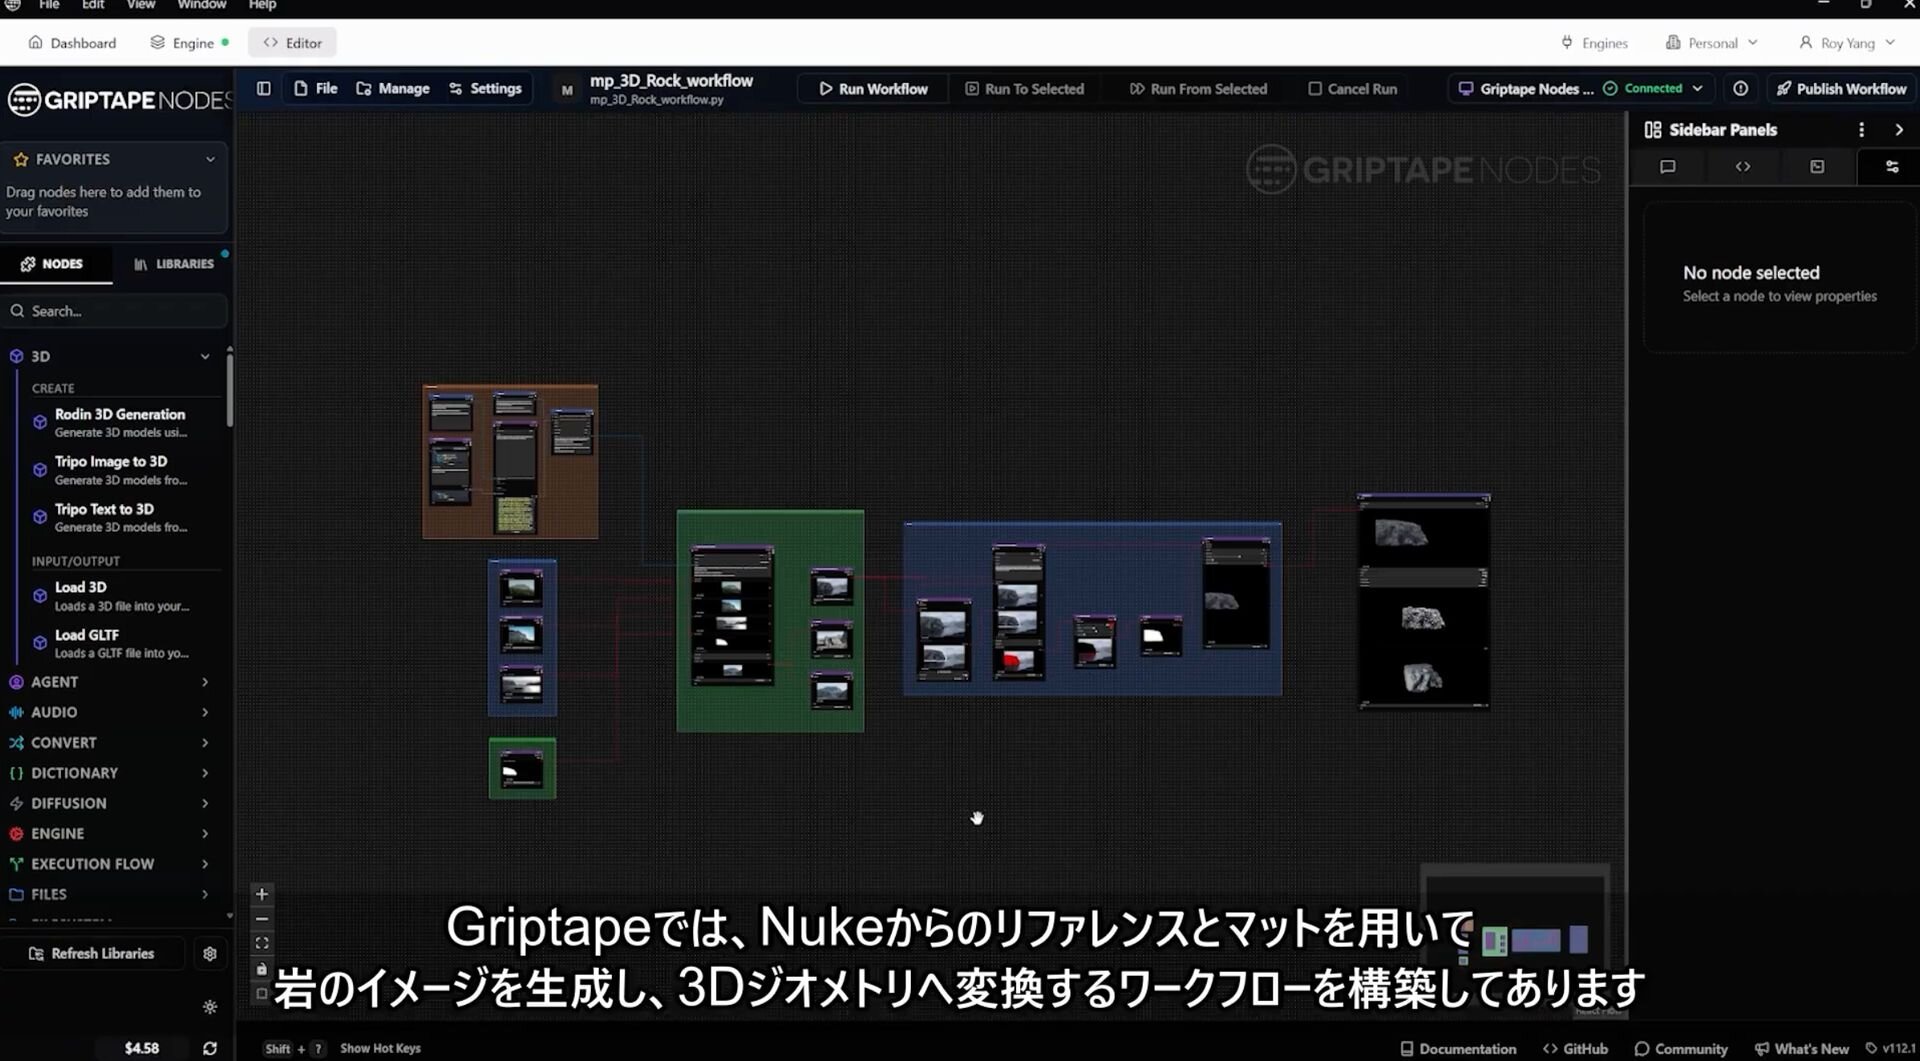1920x1061 pixels.
Task: Open the Personal workspace dropdown
Action: tap(1711, 43)
